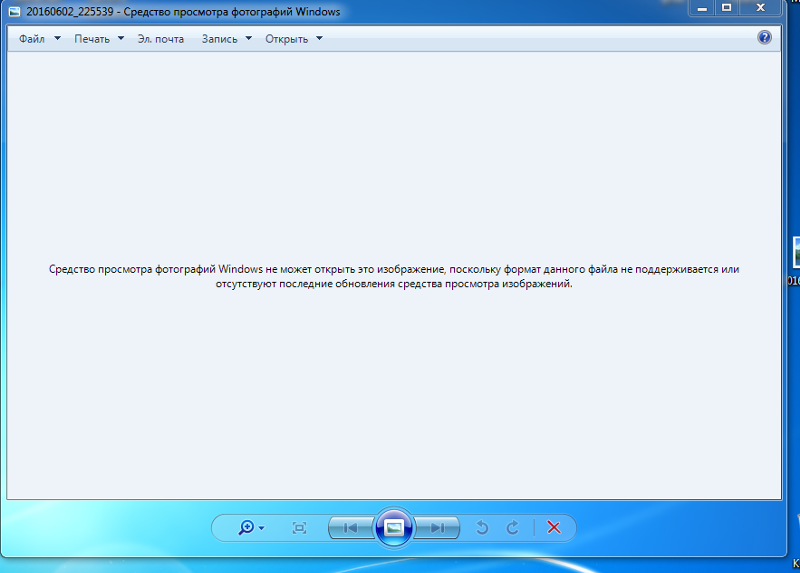
Task: Click the fit-to-window actual size icon
Action: point(299,528)
